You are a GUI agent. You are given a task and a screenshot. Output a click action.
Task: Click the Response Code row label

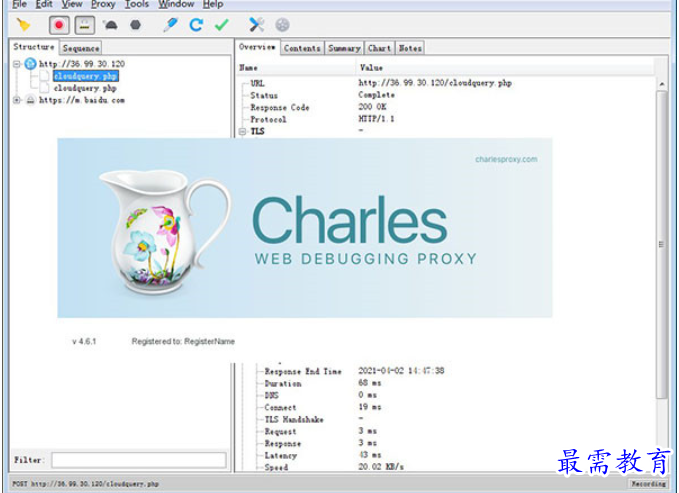tap(280, 107)
